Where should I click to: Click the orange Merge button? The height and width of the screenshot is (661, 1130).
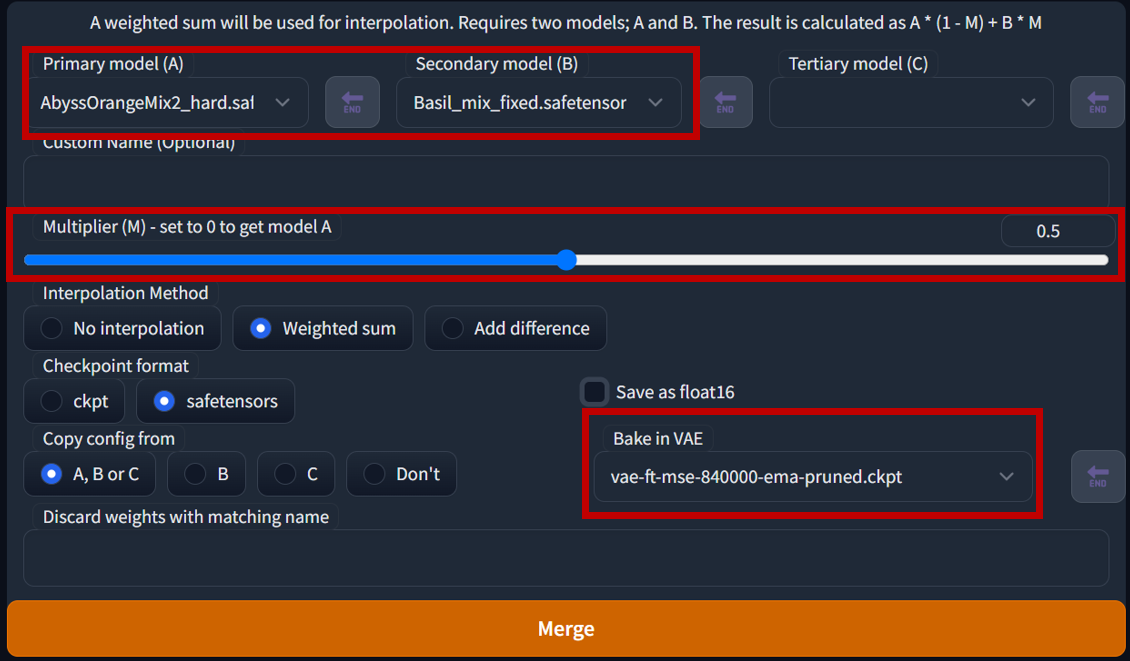click(566, 629)
